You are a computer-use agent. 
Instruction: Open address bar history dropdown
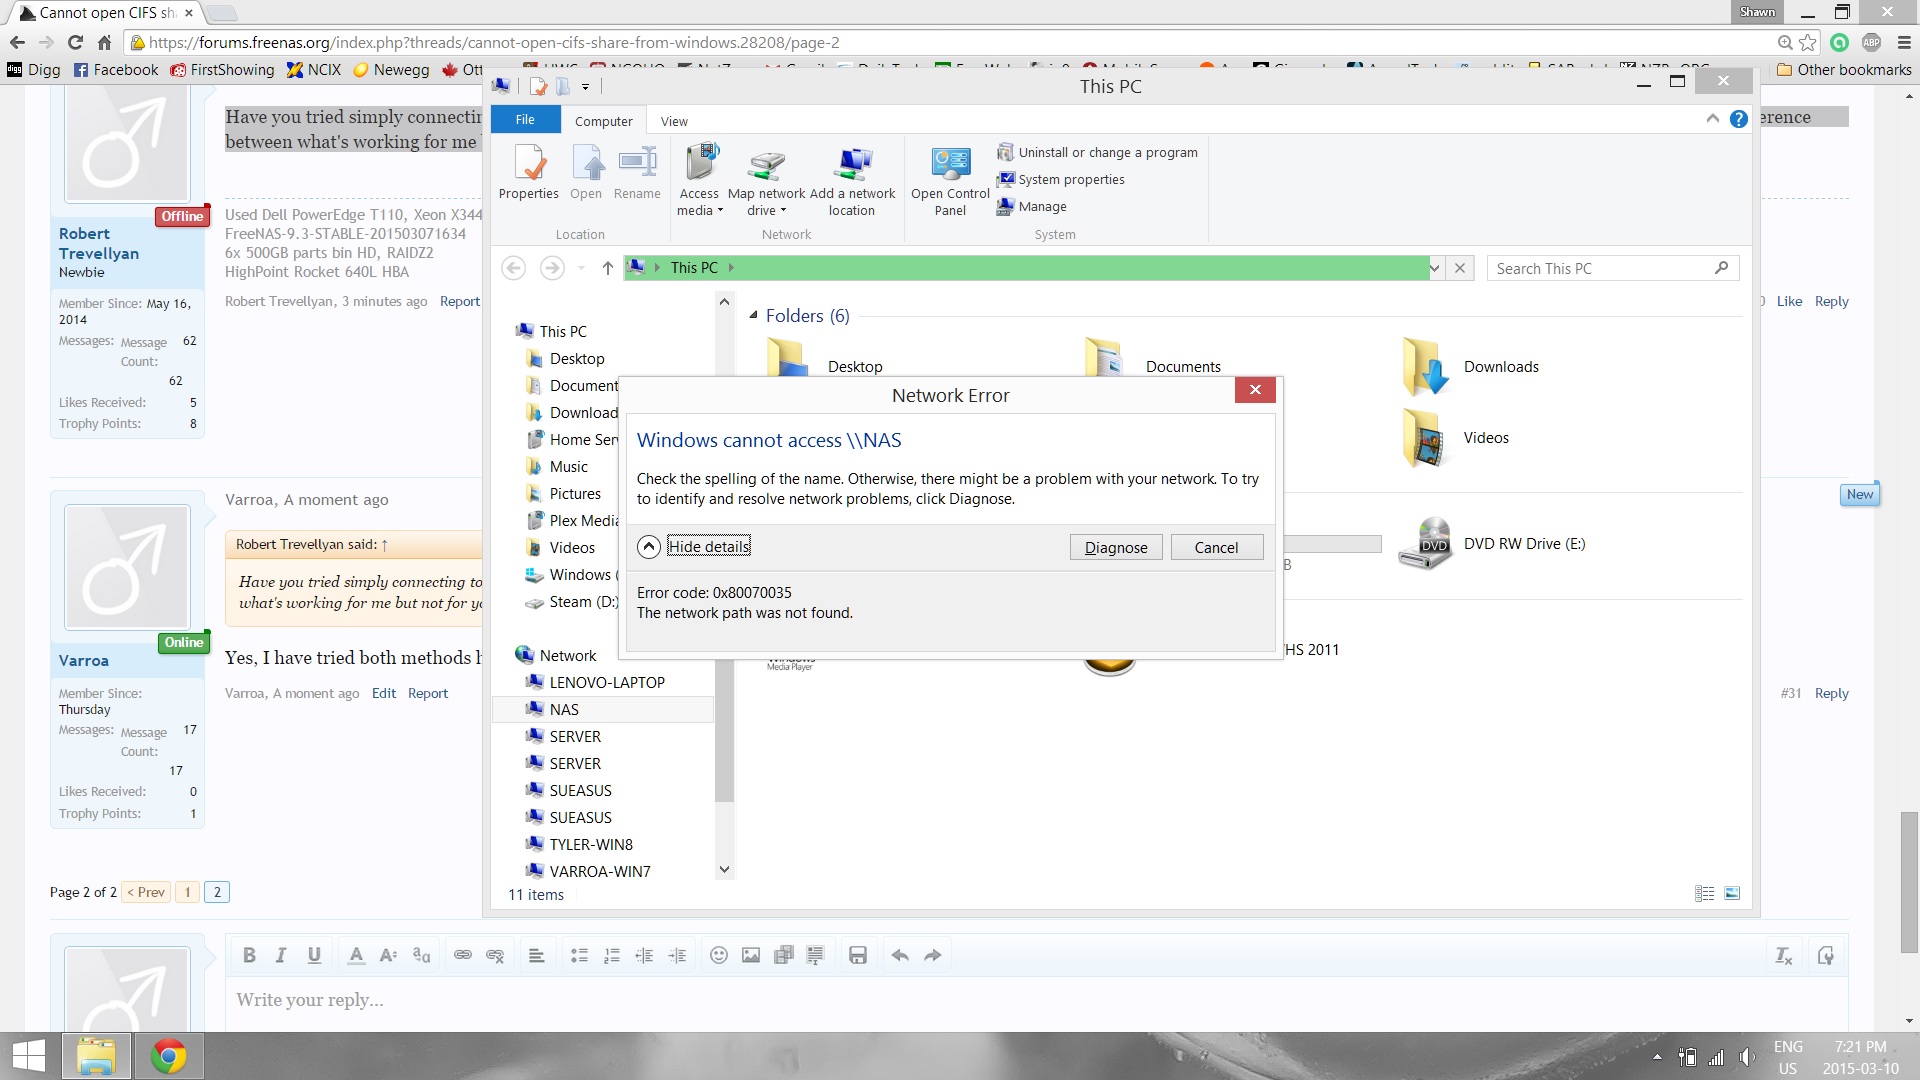click(x=1434, y=268)
